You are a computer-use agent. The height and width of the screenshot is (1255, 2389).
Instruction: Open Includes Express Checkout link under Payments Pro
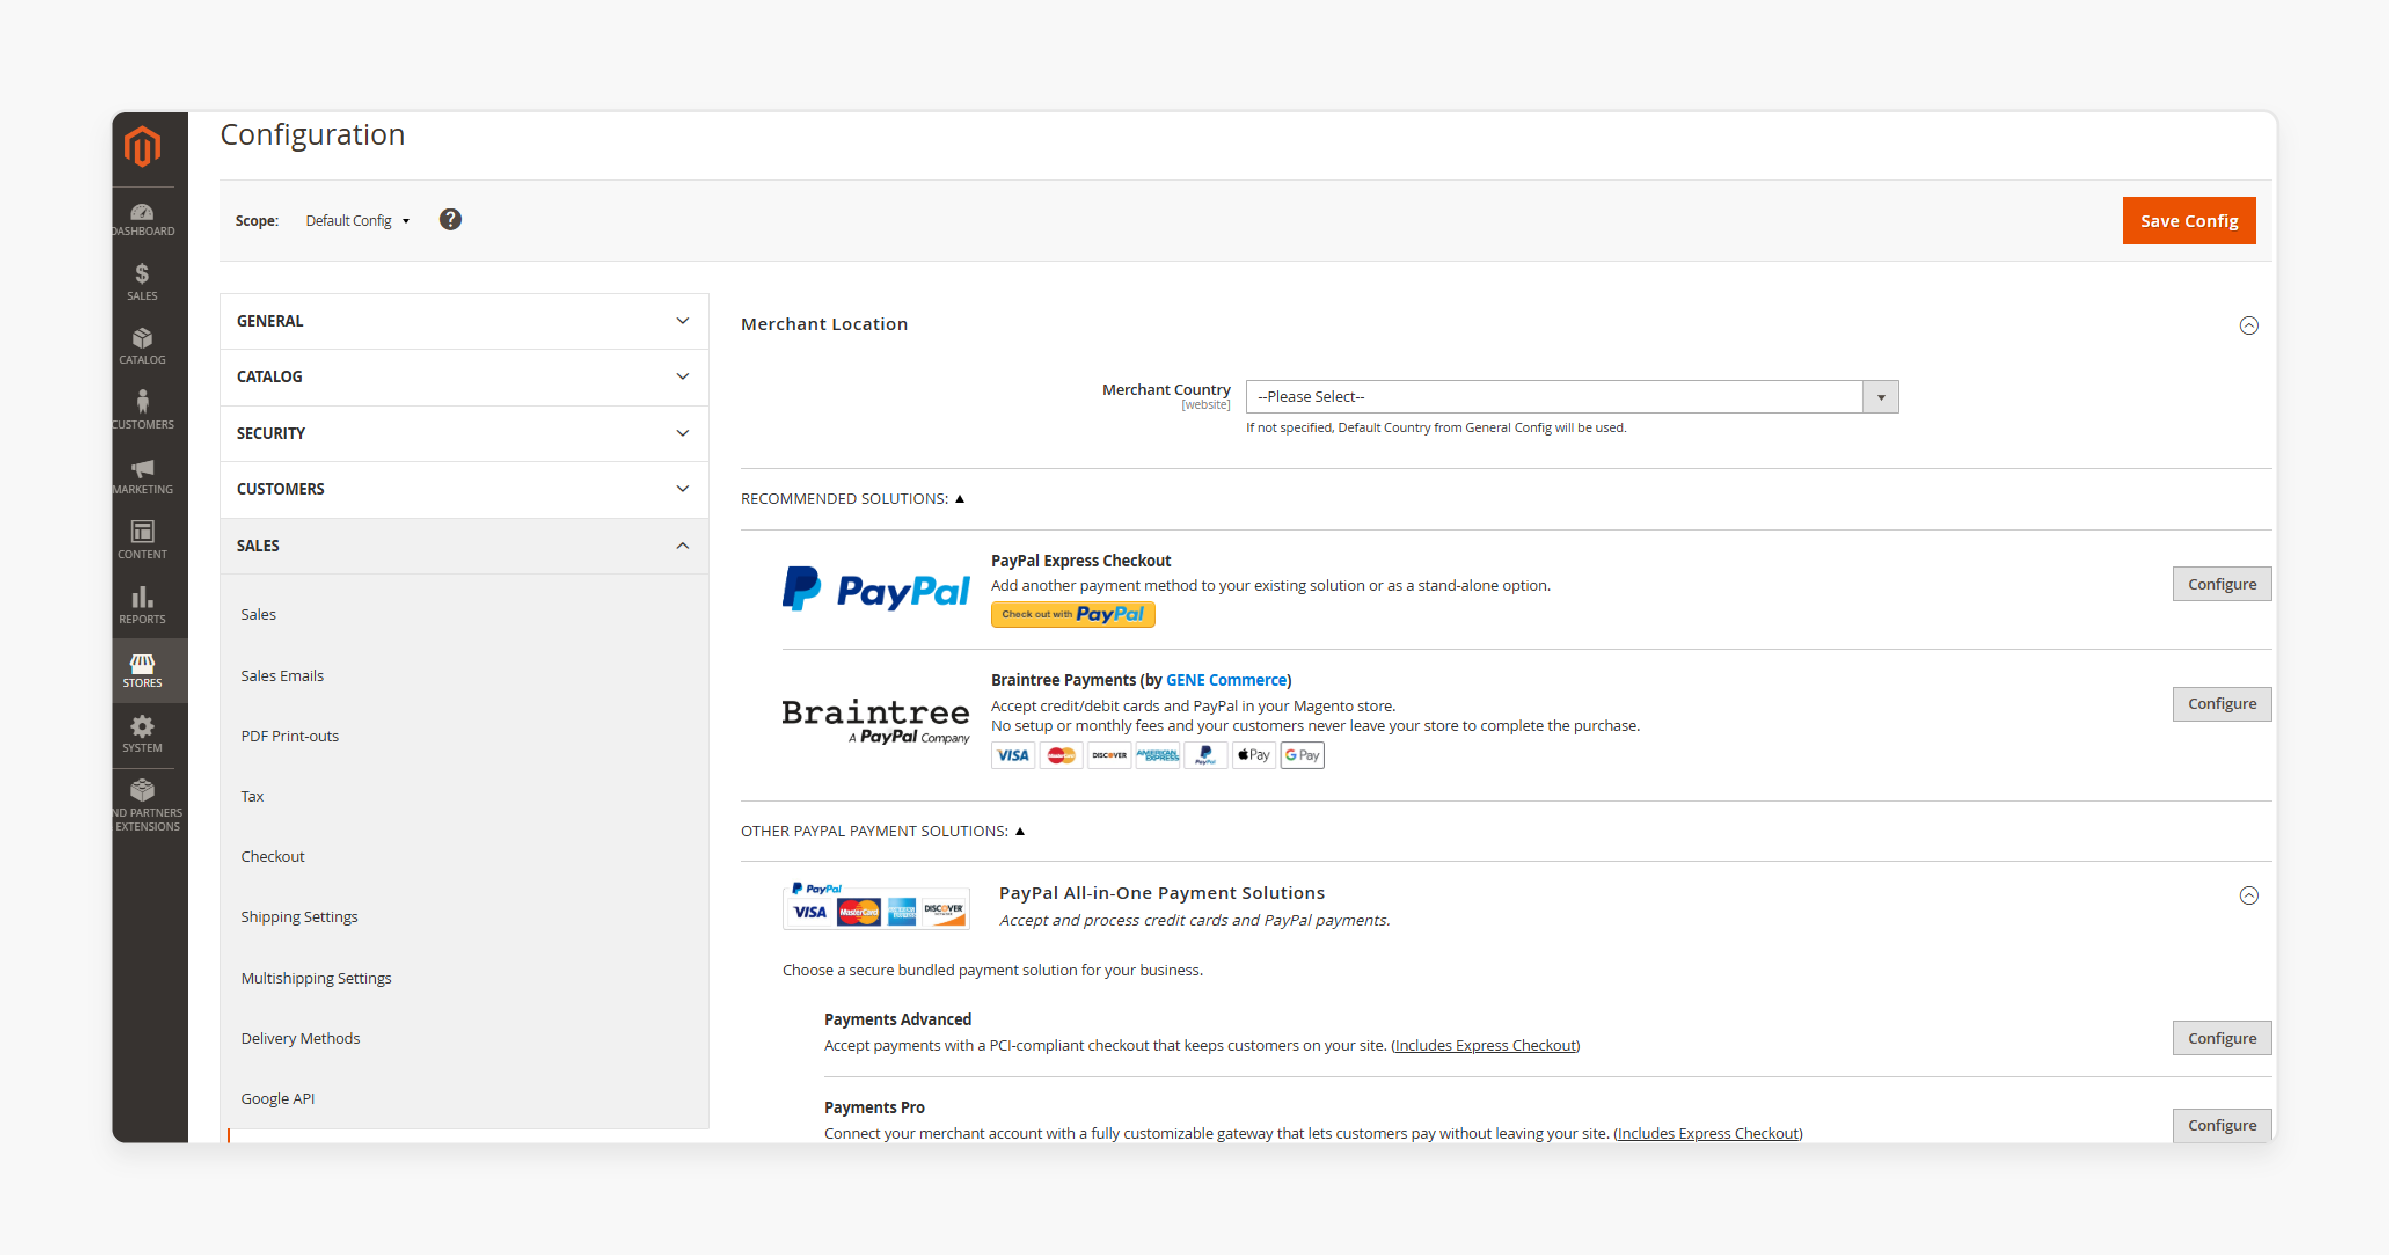(x=1708, y=1134)
